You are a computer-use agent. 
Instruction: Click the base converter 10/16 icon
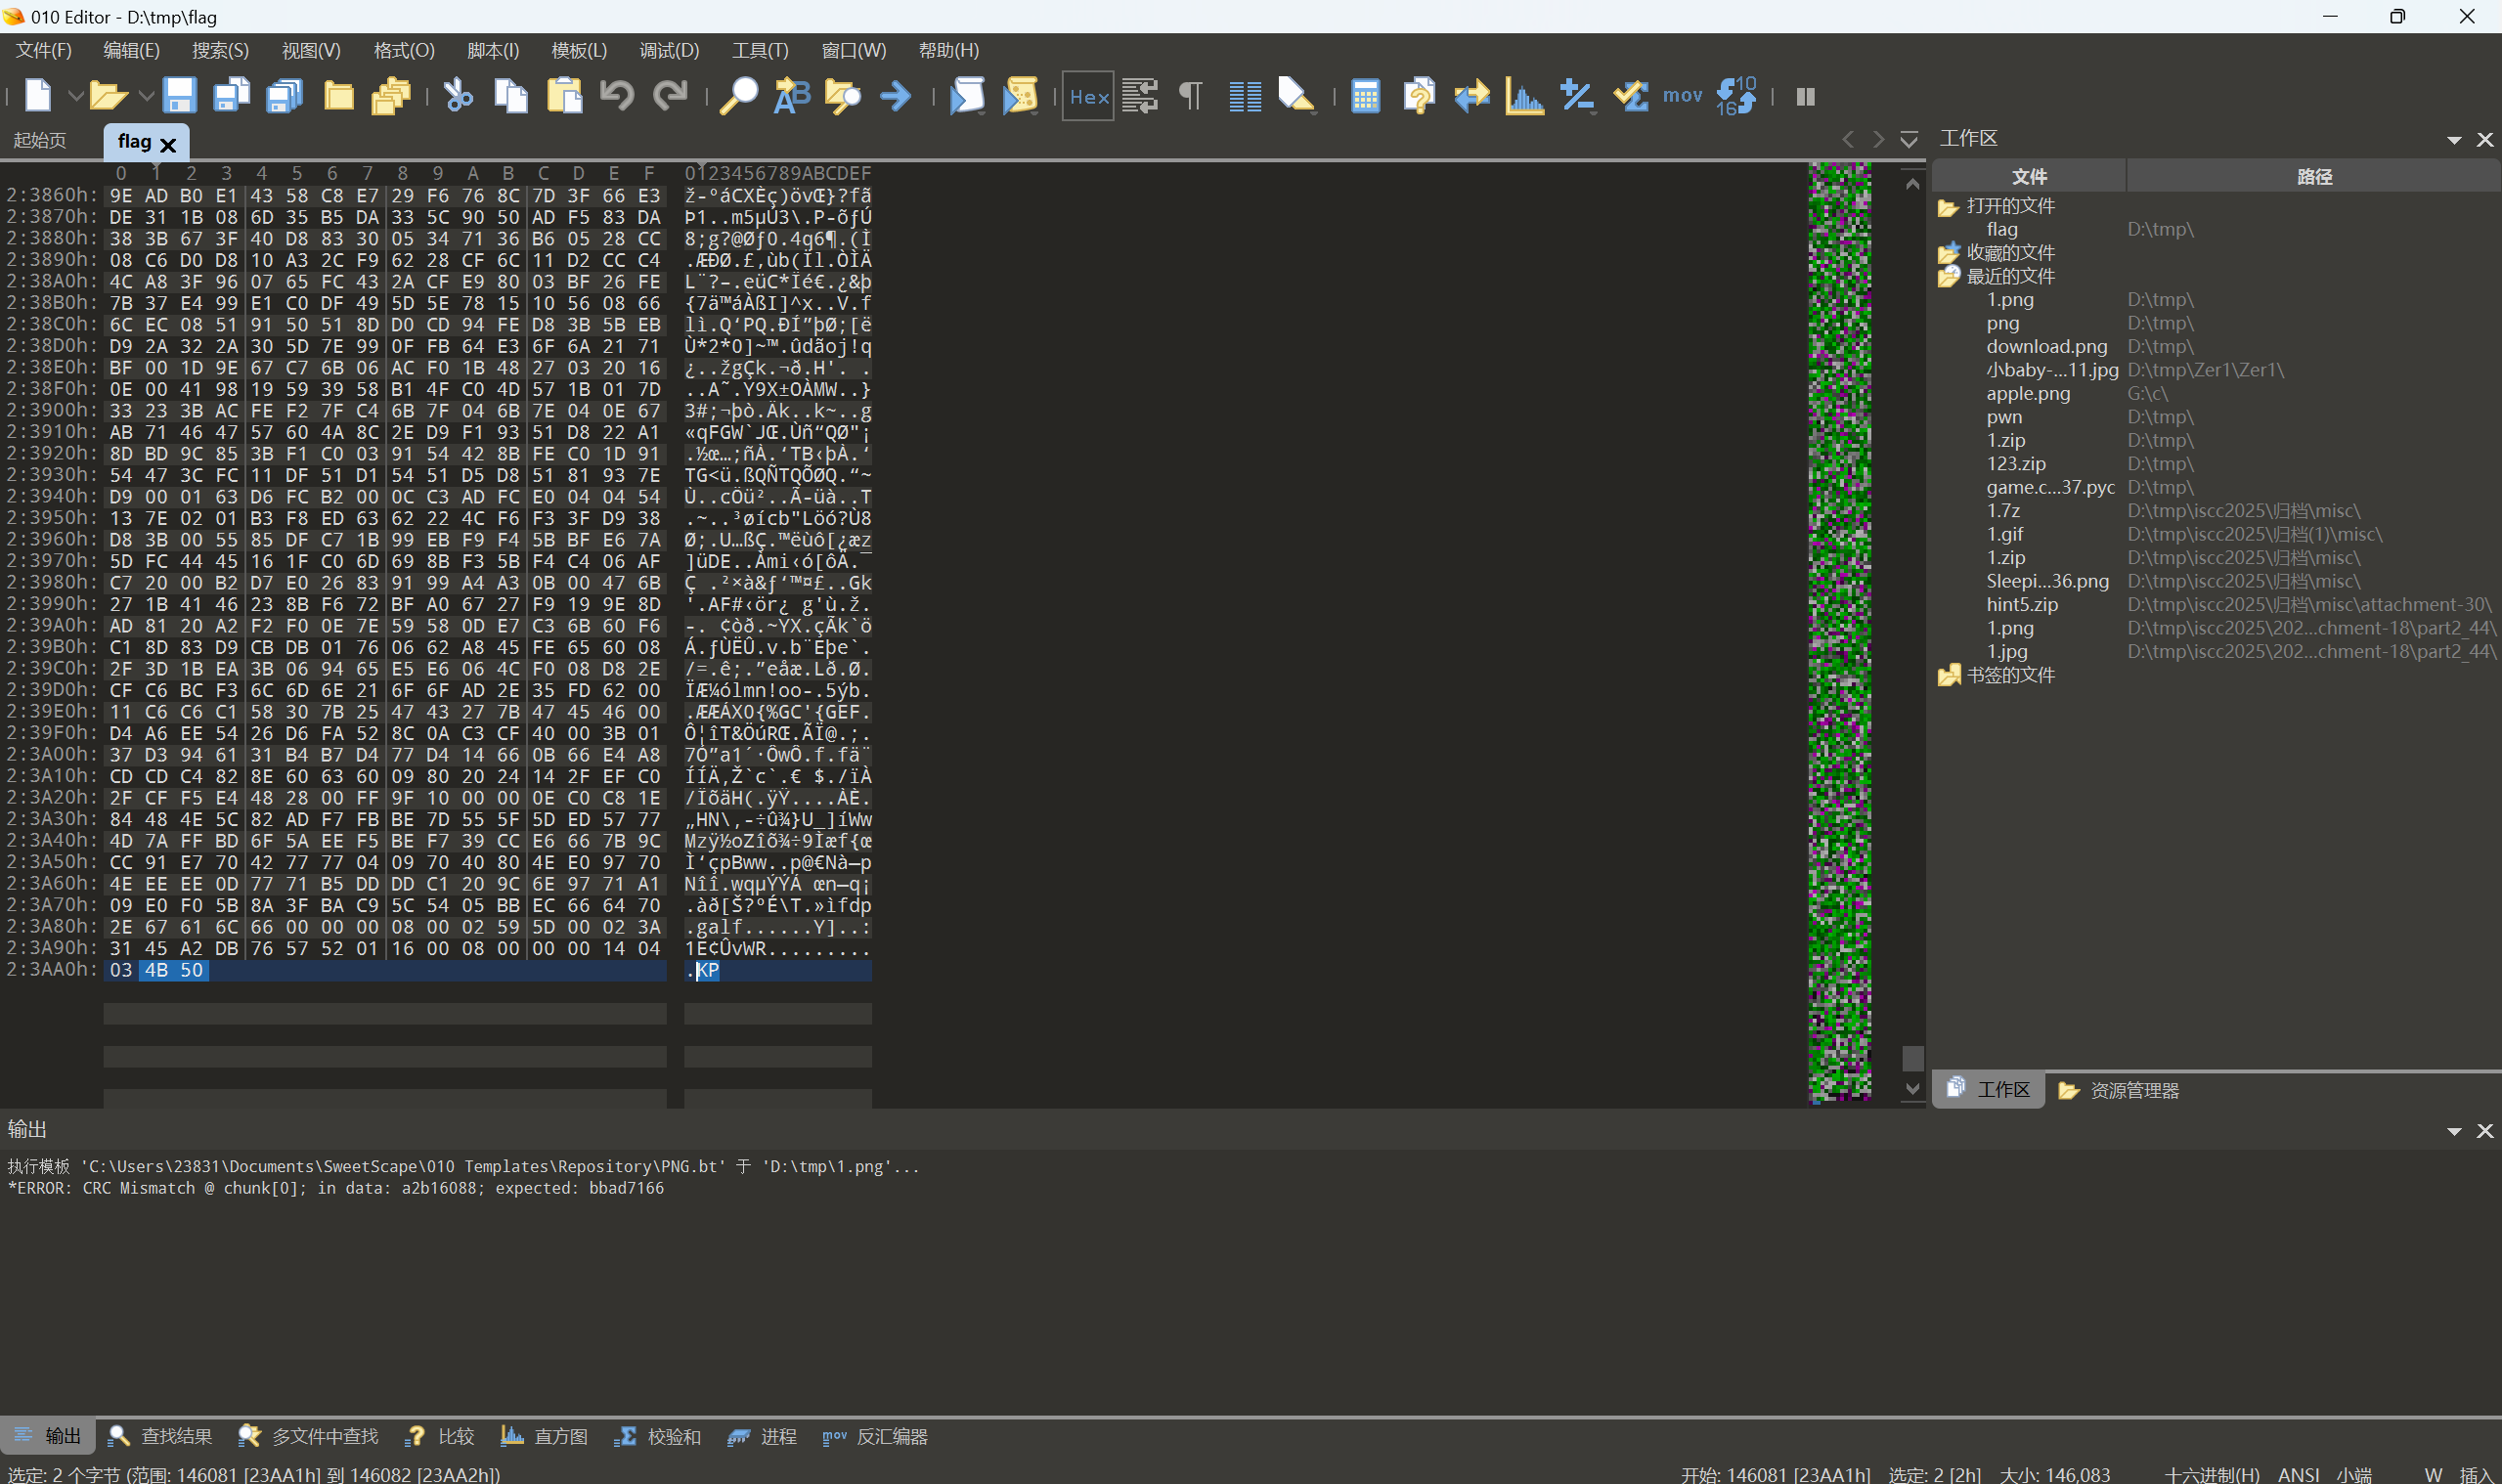[x=1736, y=96]
